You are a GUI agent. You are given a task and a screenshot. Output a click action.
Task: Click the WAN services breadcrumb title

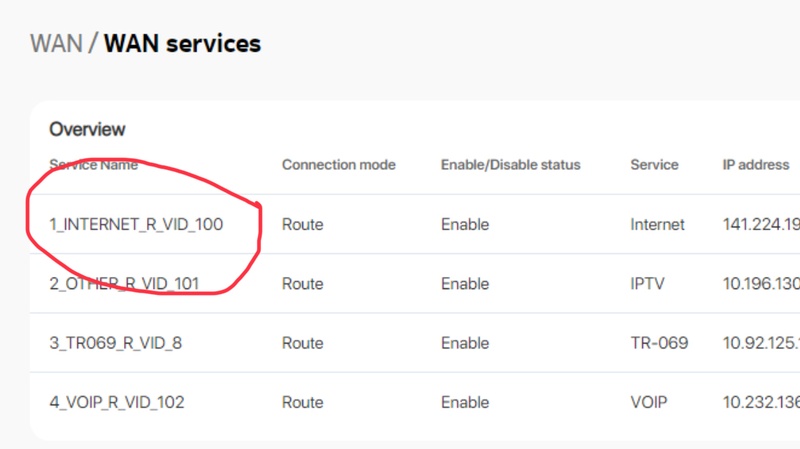pos(182,44)
